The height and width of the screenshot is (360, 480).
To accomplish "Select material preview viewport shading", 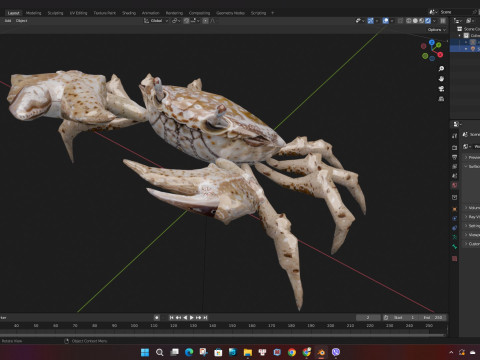I will tap(421, 21).
